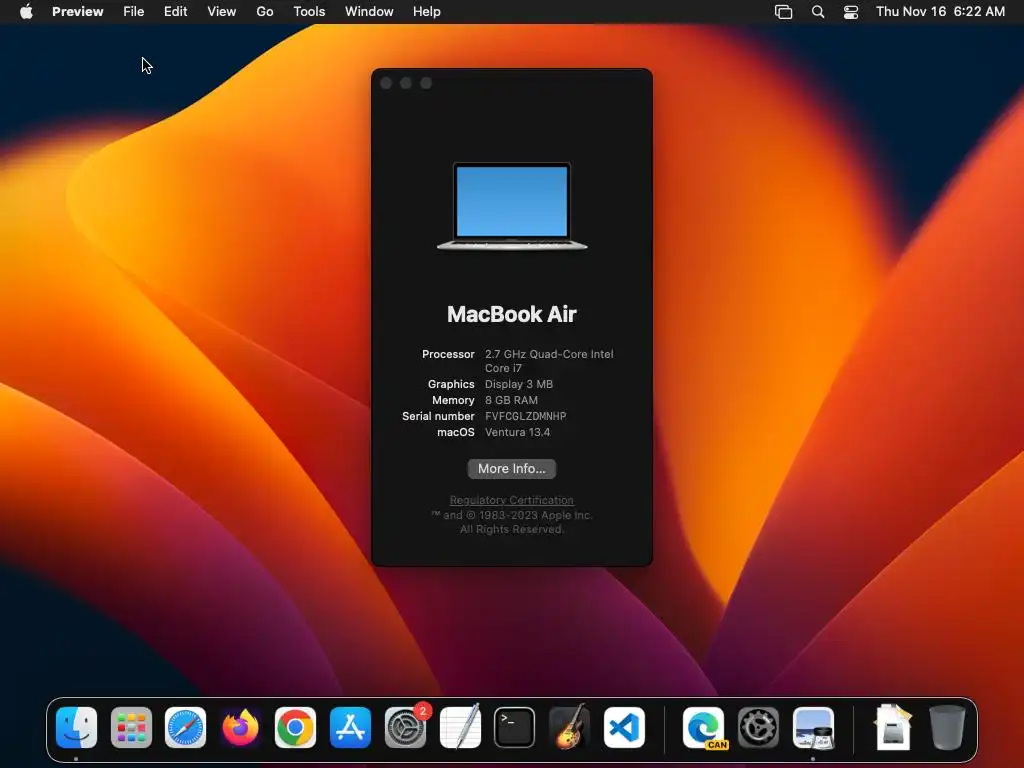Open the Go menu
Viewport: 1024px width, 768px height.
point(264,12)
